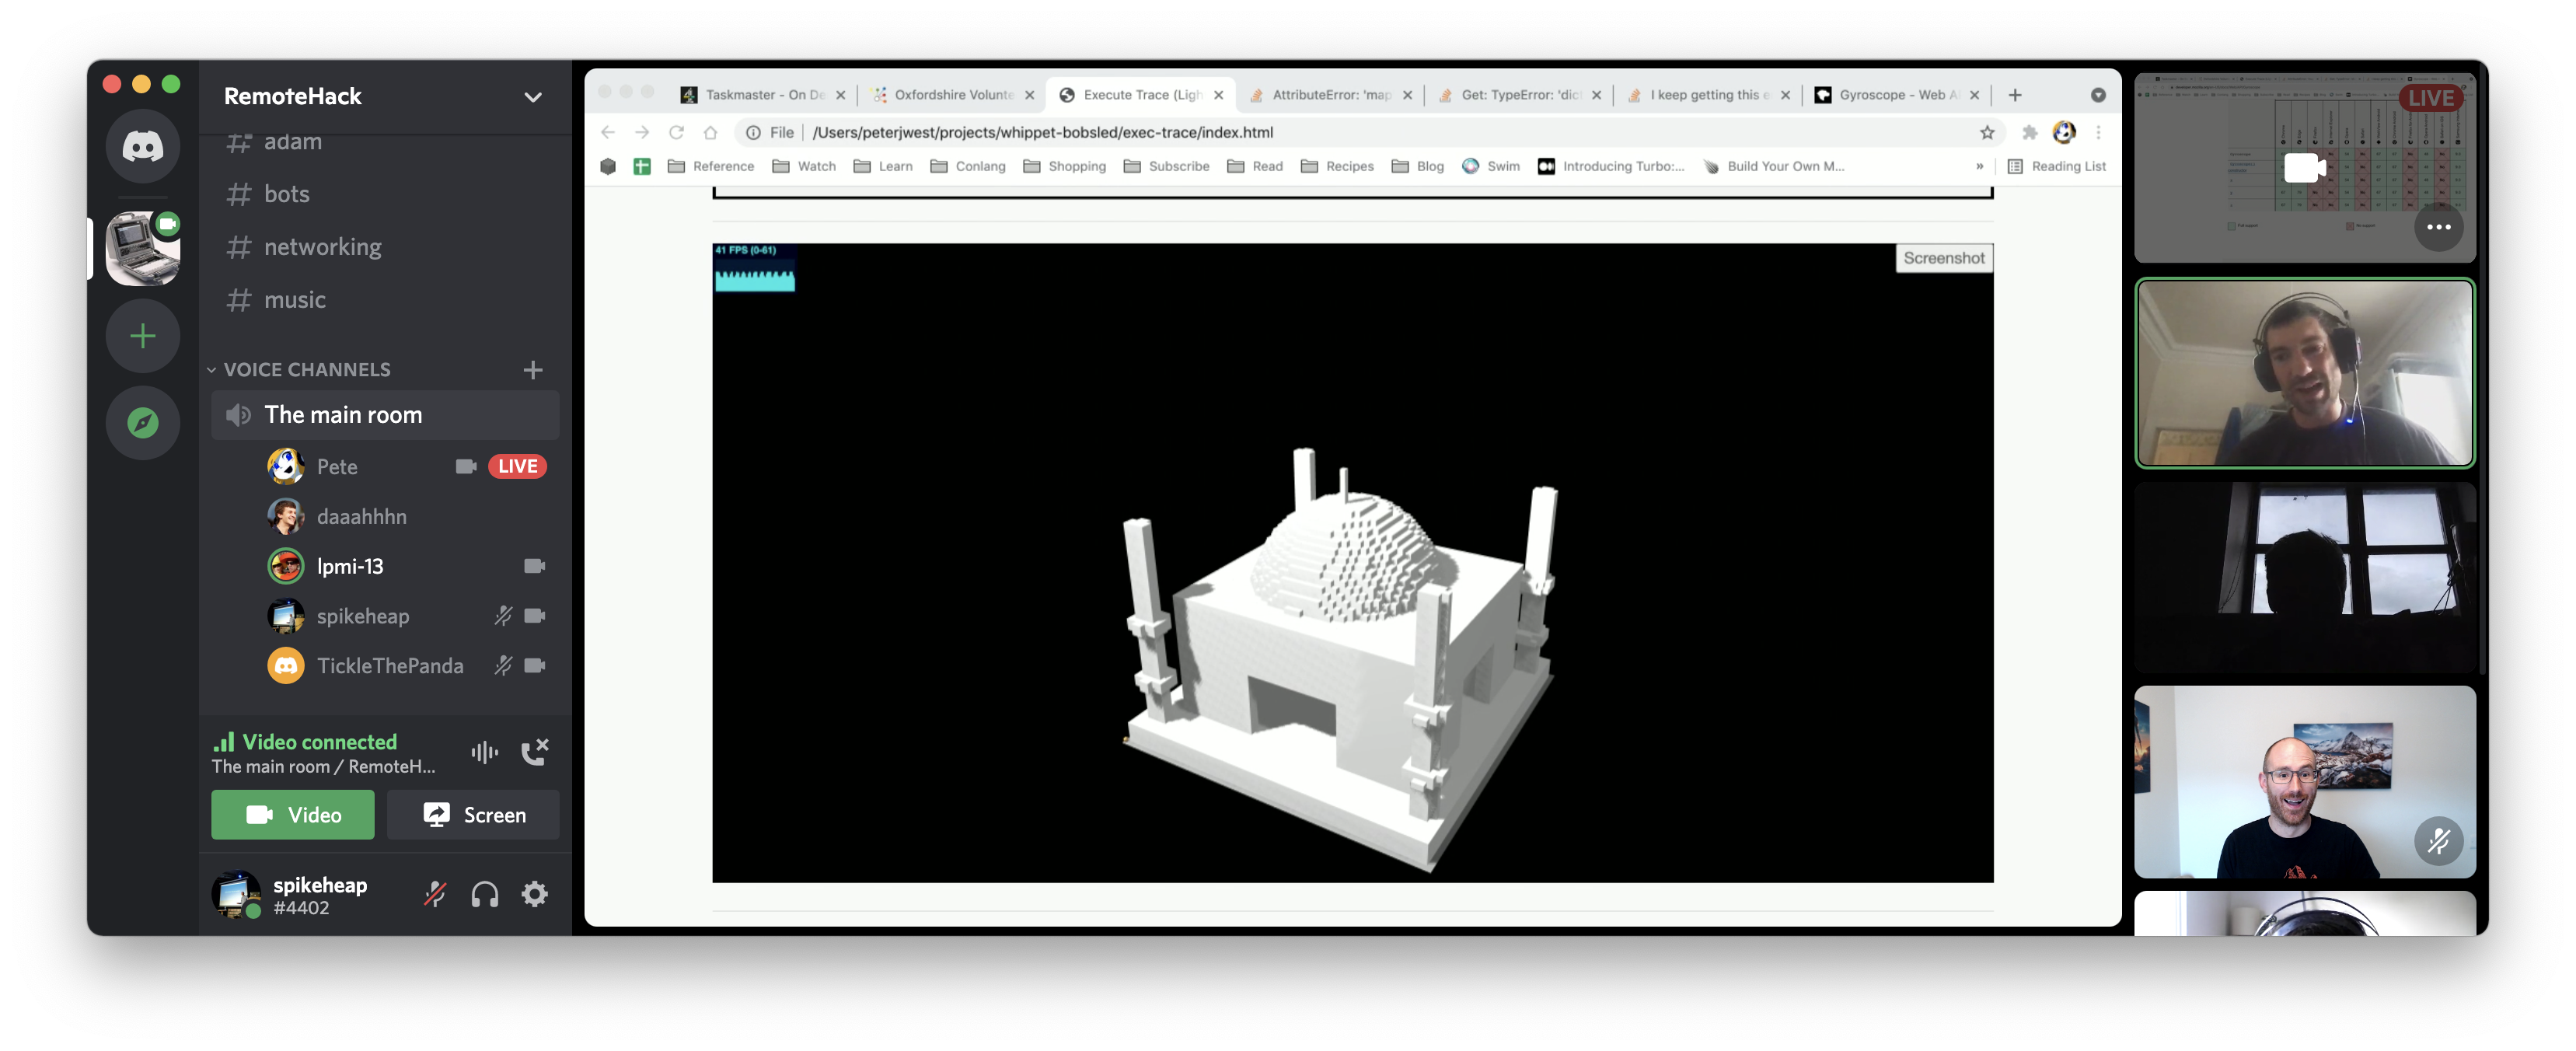Click camera icon next to TickleThePanda

tap(535, 667)
